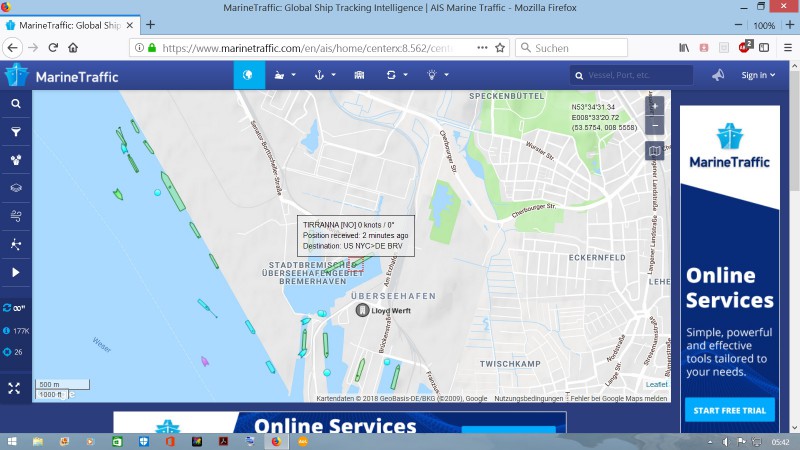Open the Online Services bottom banner
This screenshot has height=450, width=800.
[340, 423]
